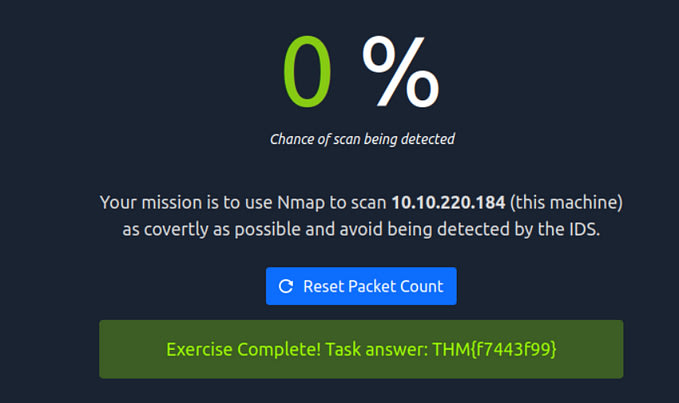The height and width of the screenshot is (403, 679).
Task: Click the 'Your mission' opening words
Action: [146, 203]
